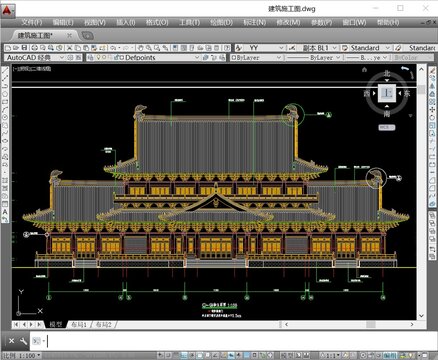Screen dimensions: 438x360
Task: Switch to the 布局1 layout tab
Action: (79, 324)
